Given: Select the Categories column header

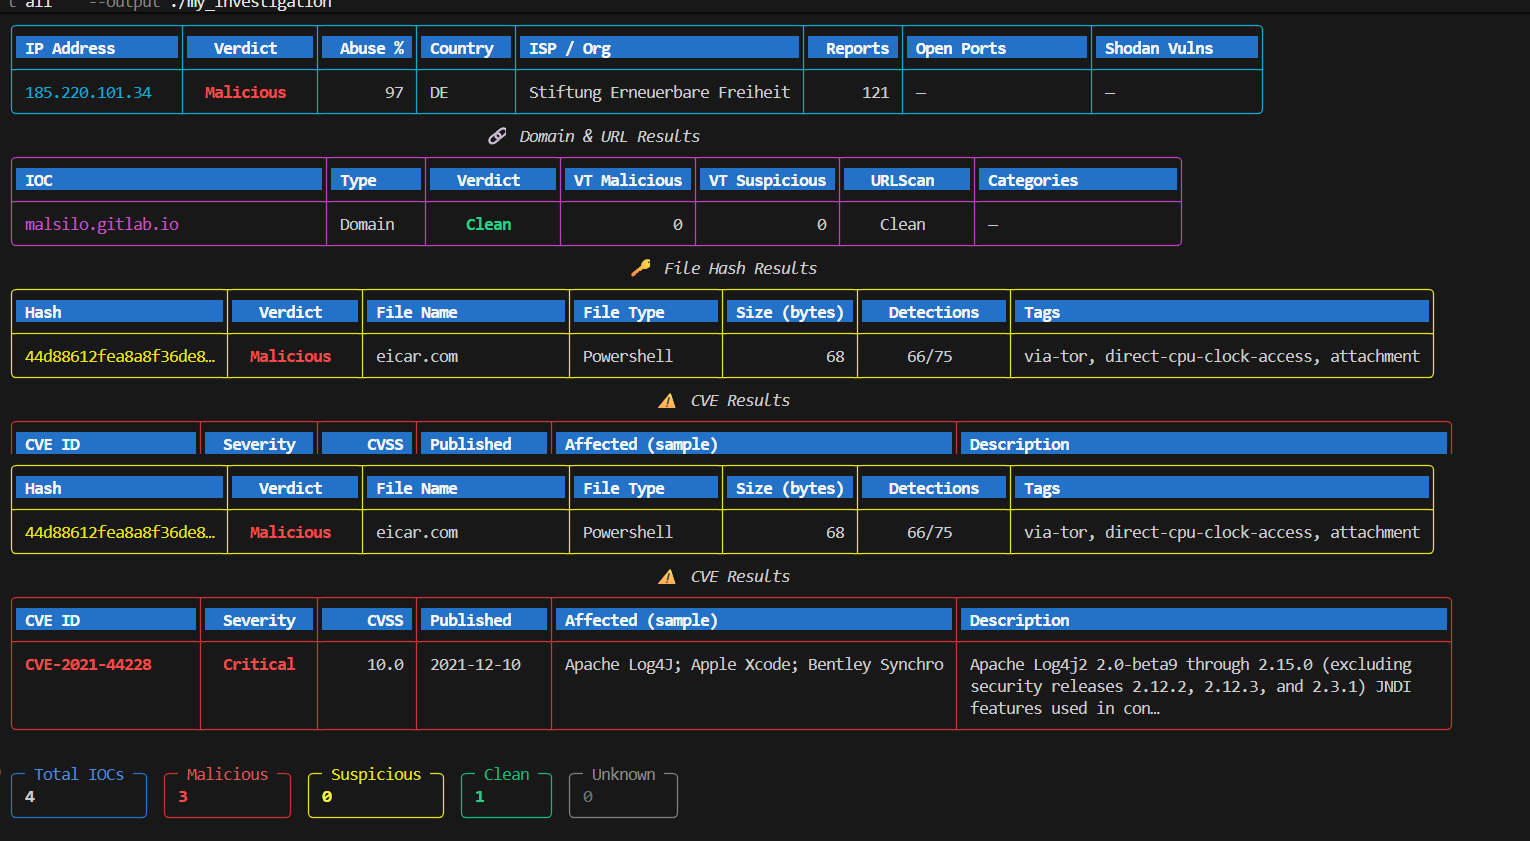Looking at the screenshot, I should (x=1078, y=180).
